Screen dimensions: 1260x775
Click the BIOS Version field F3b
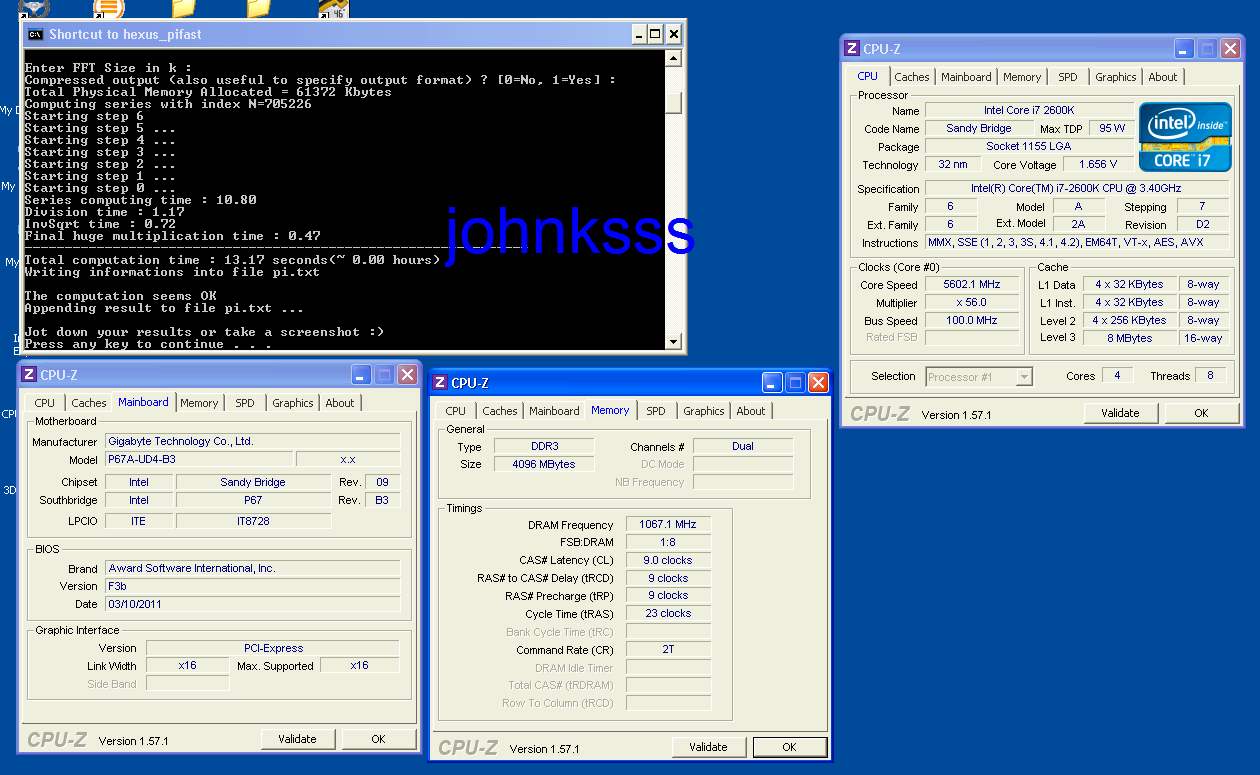pos(252,586)
